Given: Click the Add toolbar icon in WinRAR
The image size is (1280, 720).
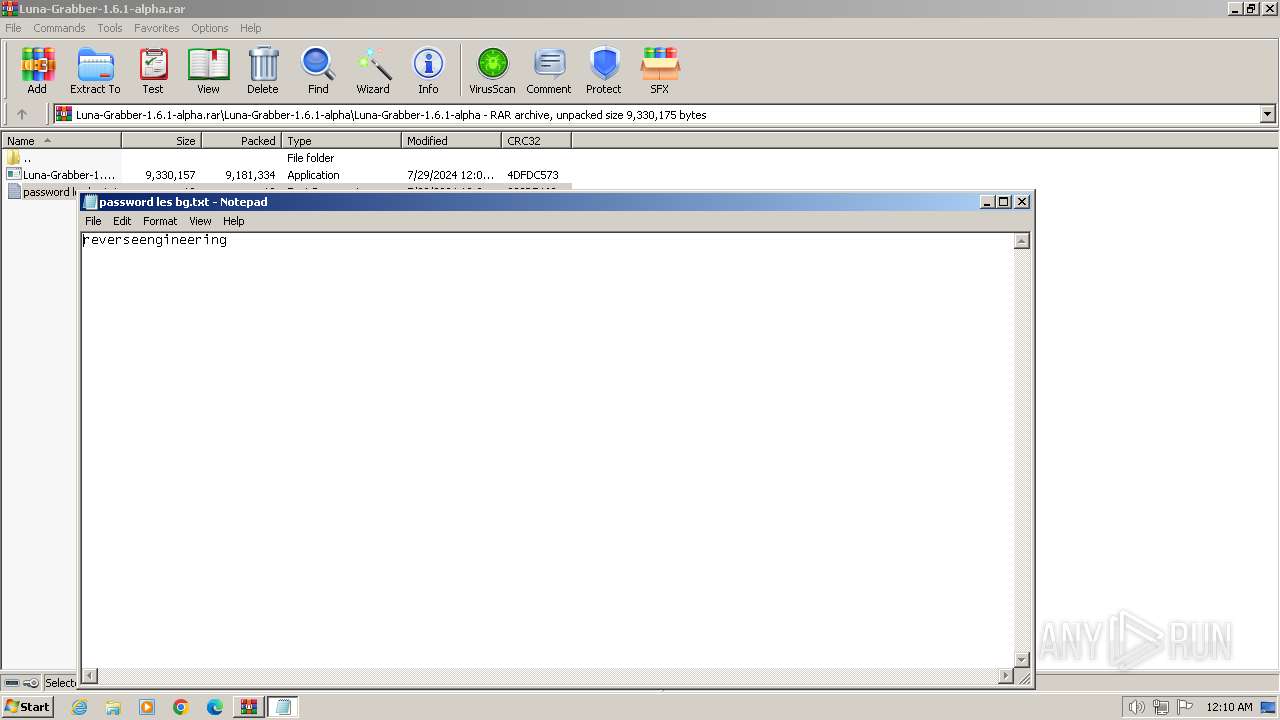Looking at the screenshot, I should (37, 71).
